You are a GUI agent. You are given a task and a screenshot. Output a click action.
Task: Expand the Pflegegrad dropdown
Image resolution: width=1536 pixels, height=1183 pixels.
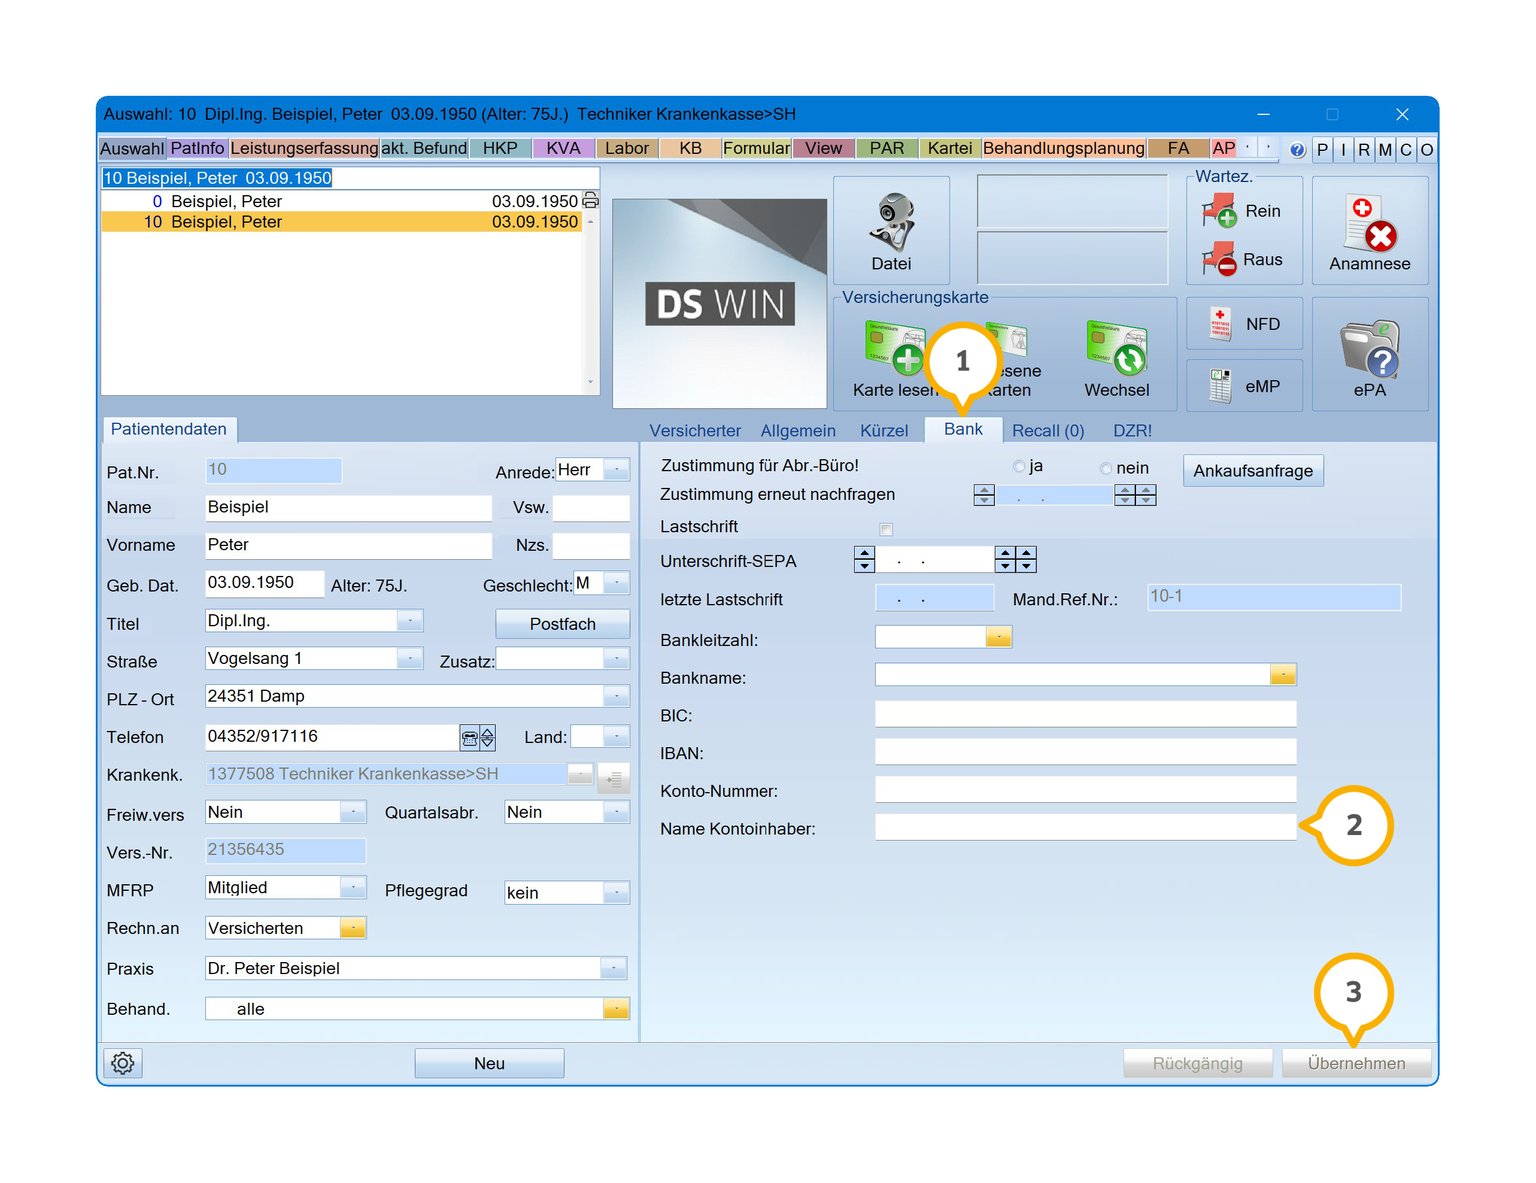tap(617, 892)
